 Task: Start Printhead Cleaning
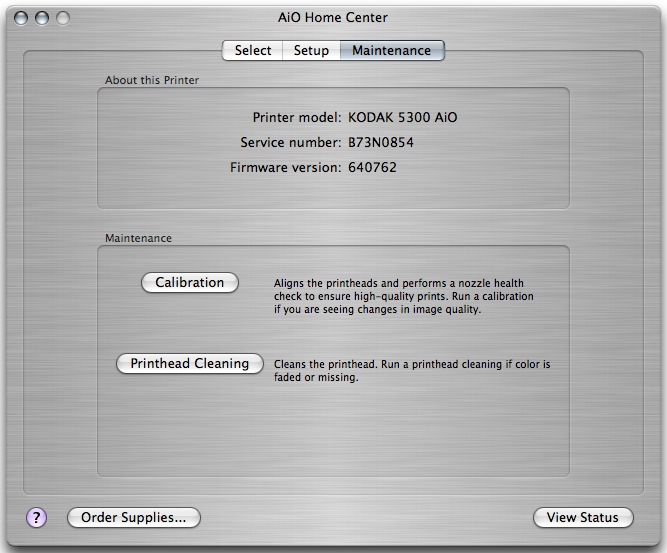pos(190,364)
